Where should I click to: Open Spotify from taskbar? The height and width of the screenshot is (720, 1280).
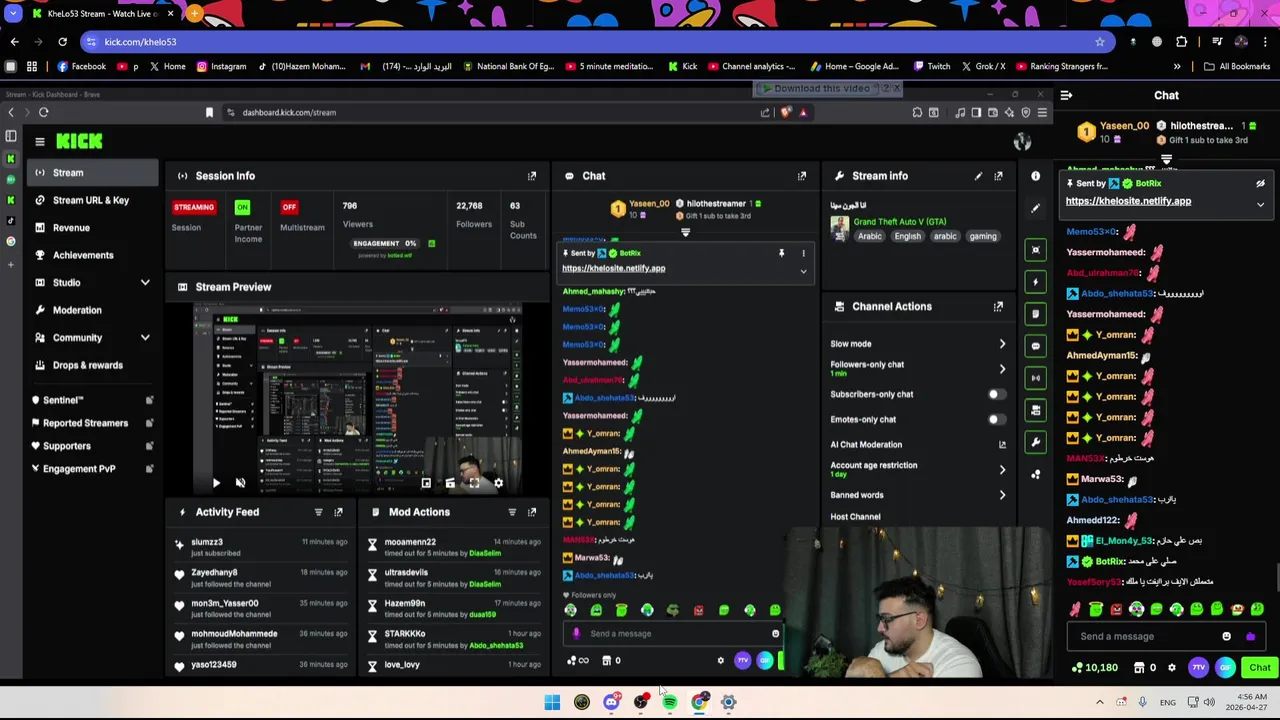670,703
